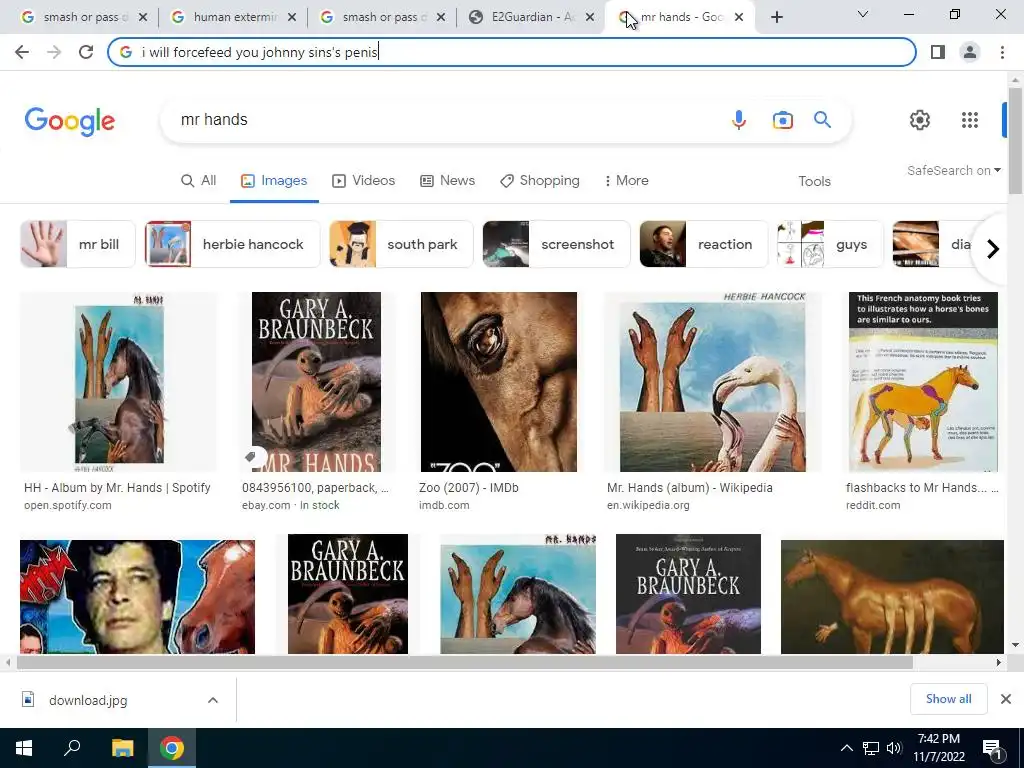1024x768 pixels.
Task: Open File Explorer from the taskbar
Action: tap(122, 748)
